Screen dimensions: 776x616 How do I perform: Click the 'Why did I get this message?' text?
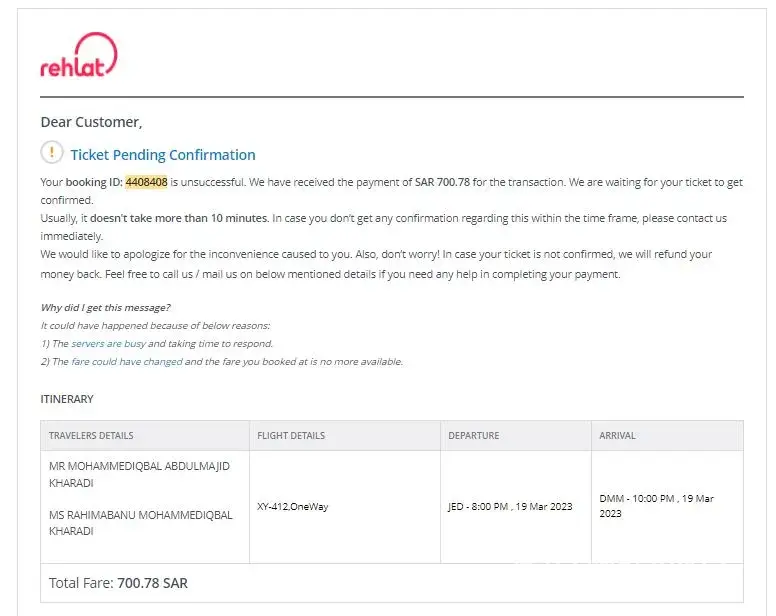(x=105, y=307)
